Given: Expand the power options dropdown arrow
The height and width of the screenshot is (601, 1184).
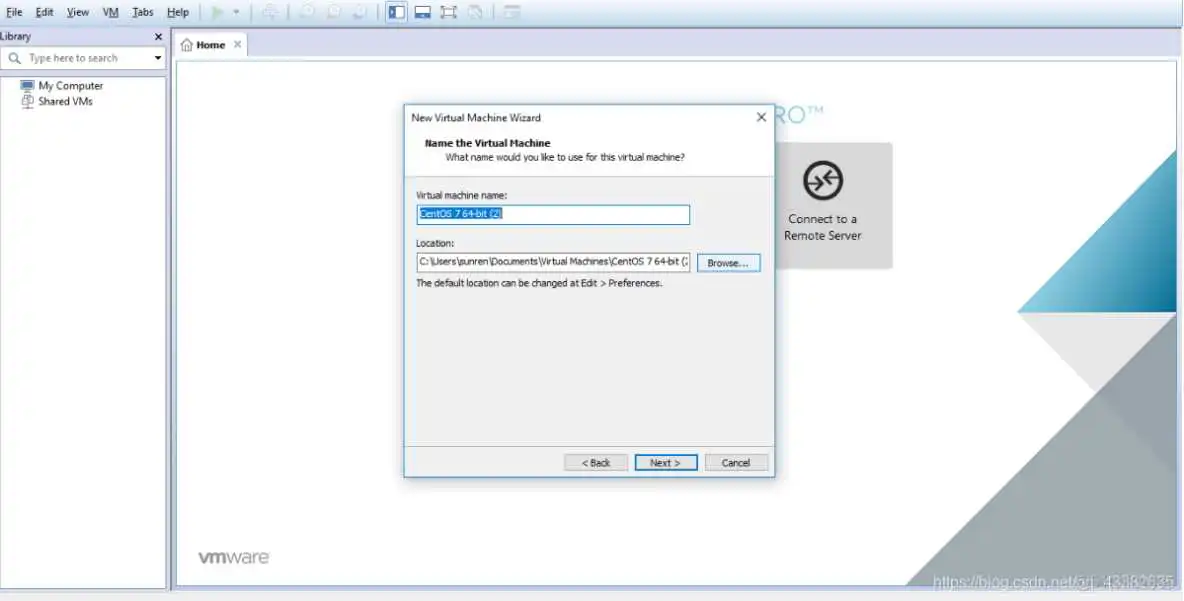Looking at the screenshot, I should [x=236, y=12].
